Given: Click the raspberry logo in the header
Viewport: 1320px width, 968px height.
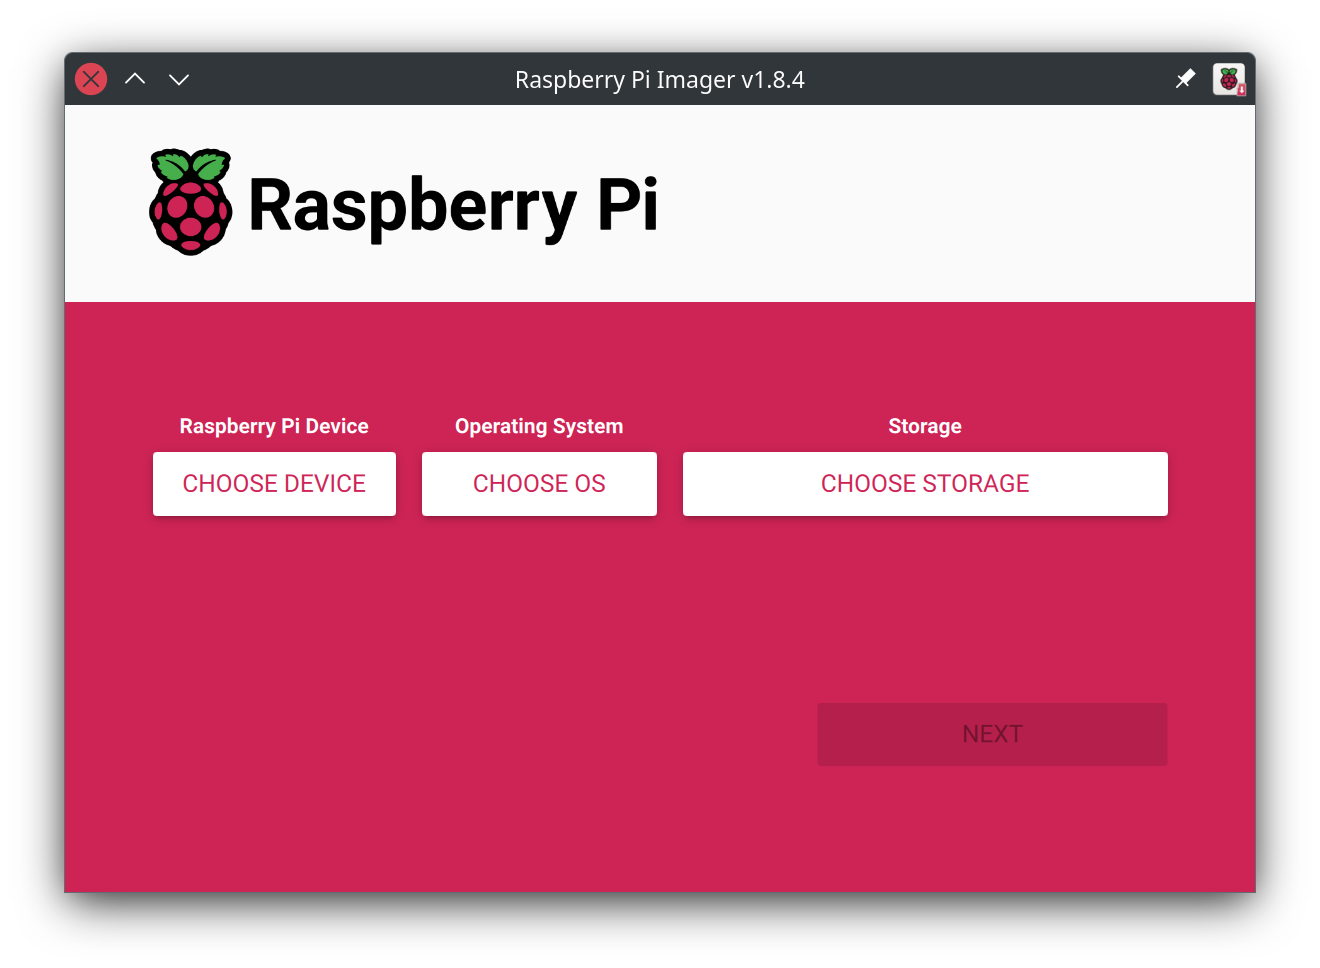Looking at the screenshot, I should coord(190,215).
